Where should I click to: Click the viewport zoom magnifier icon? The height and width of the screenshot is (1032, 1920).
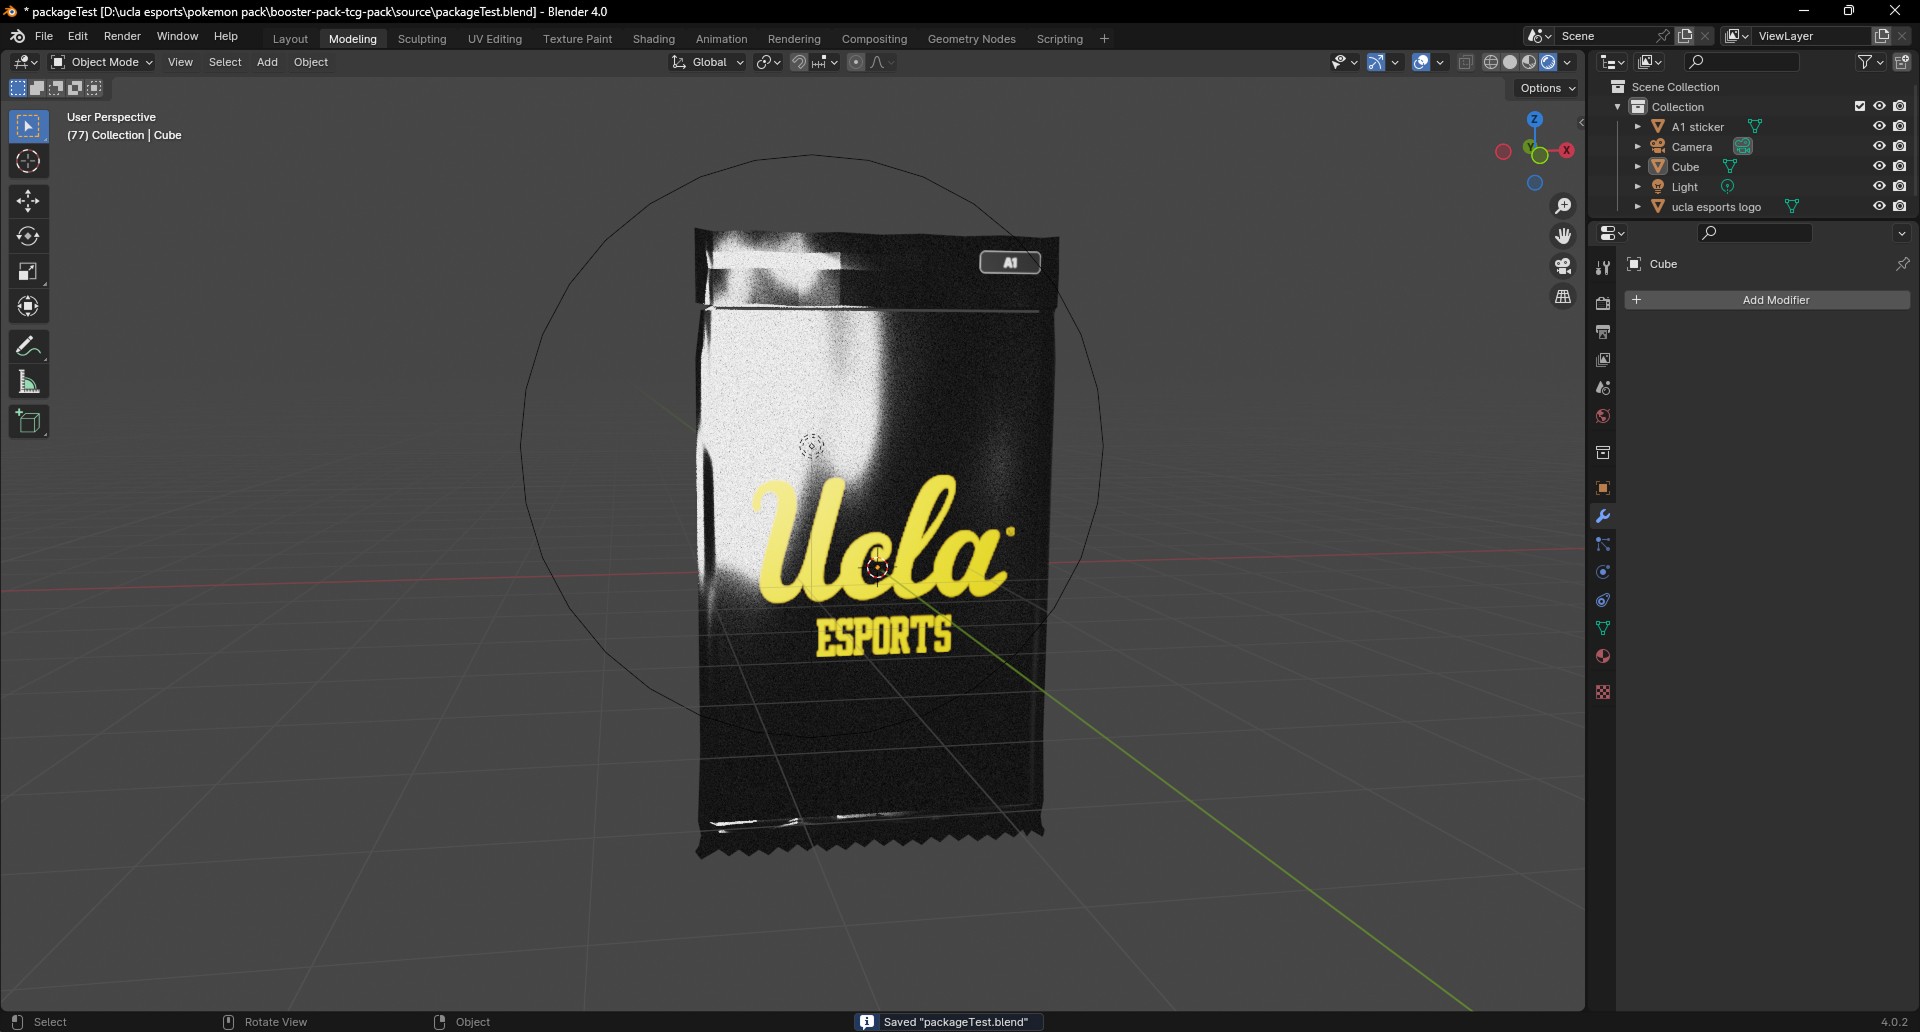[1563, 206]
